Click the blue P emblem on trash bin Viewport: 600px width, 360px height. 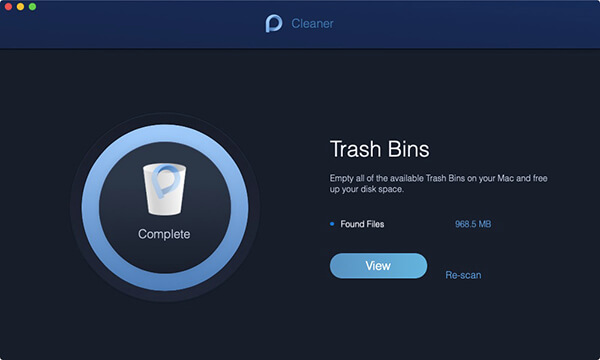click(x=165, y=180)
